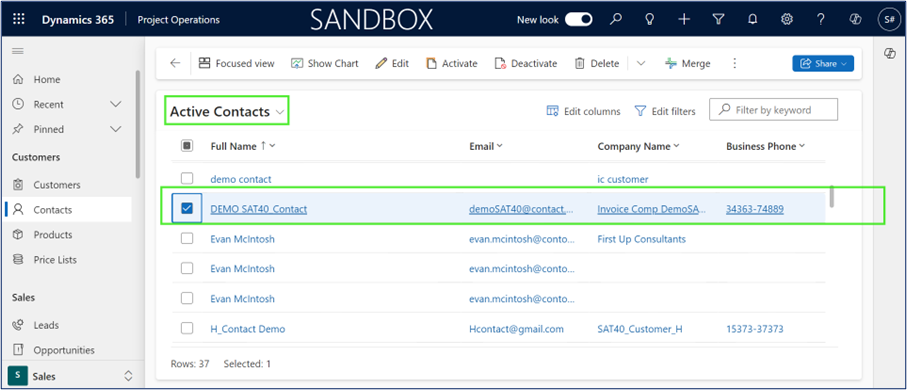The height and width of the screenshot is (390, 907).
Task: Check the Evan McIntosh First Up Consultants row
Action: pos(187,238)
